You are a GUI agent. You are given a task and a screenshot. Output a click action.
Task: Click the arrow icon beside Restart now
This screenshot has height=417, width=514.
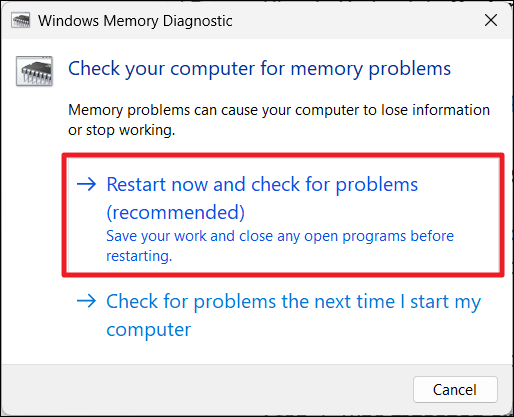[87, 184]
